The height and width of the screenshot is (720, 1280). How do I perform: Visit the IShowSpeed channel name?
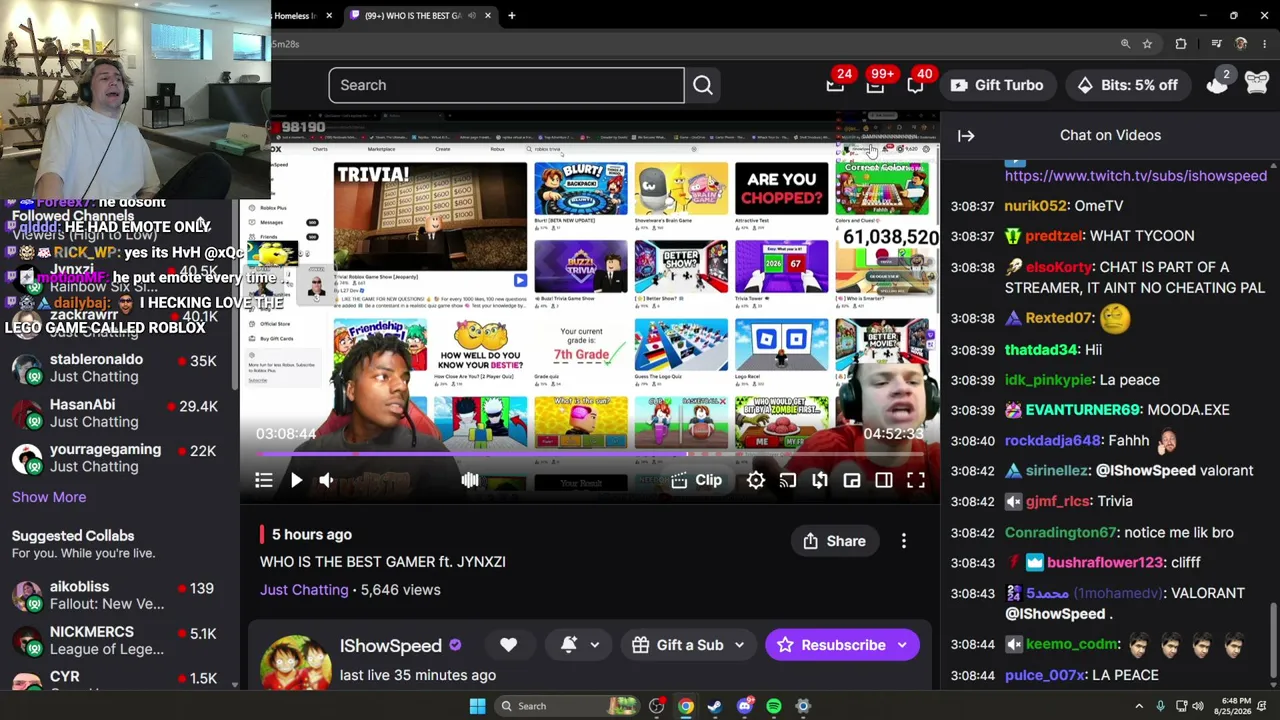tap(391, 645)
